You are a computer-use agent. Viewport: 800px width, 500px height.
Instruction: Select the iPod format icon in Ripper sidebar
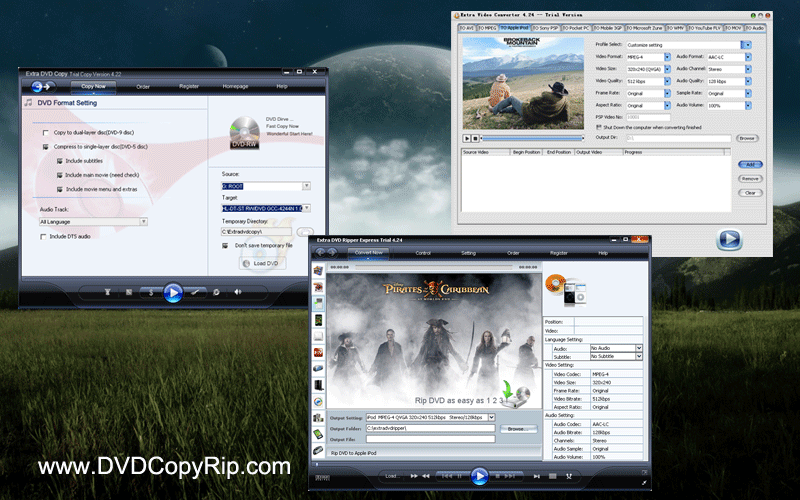[318, 303]
